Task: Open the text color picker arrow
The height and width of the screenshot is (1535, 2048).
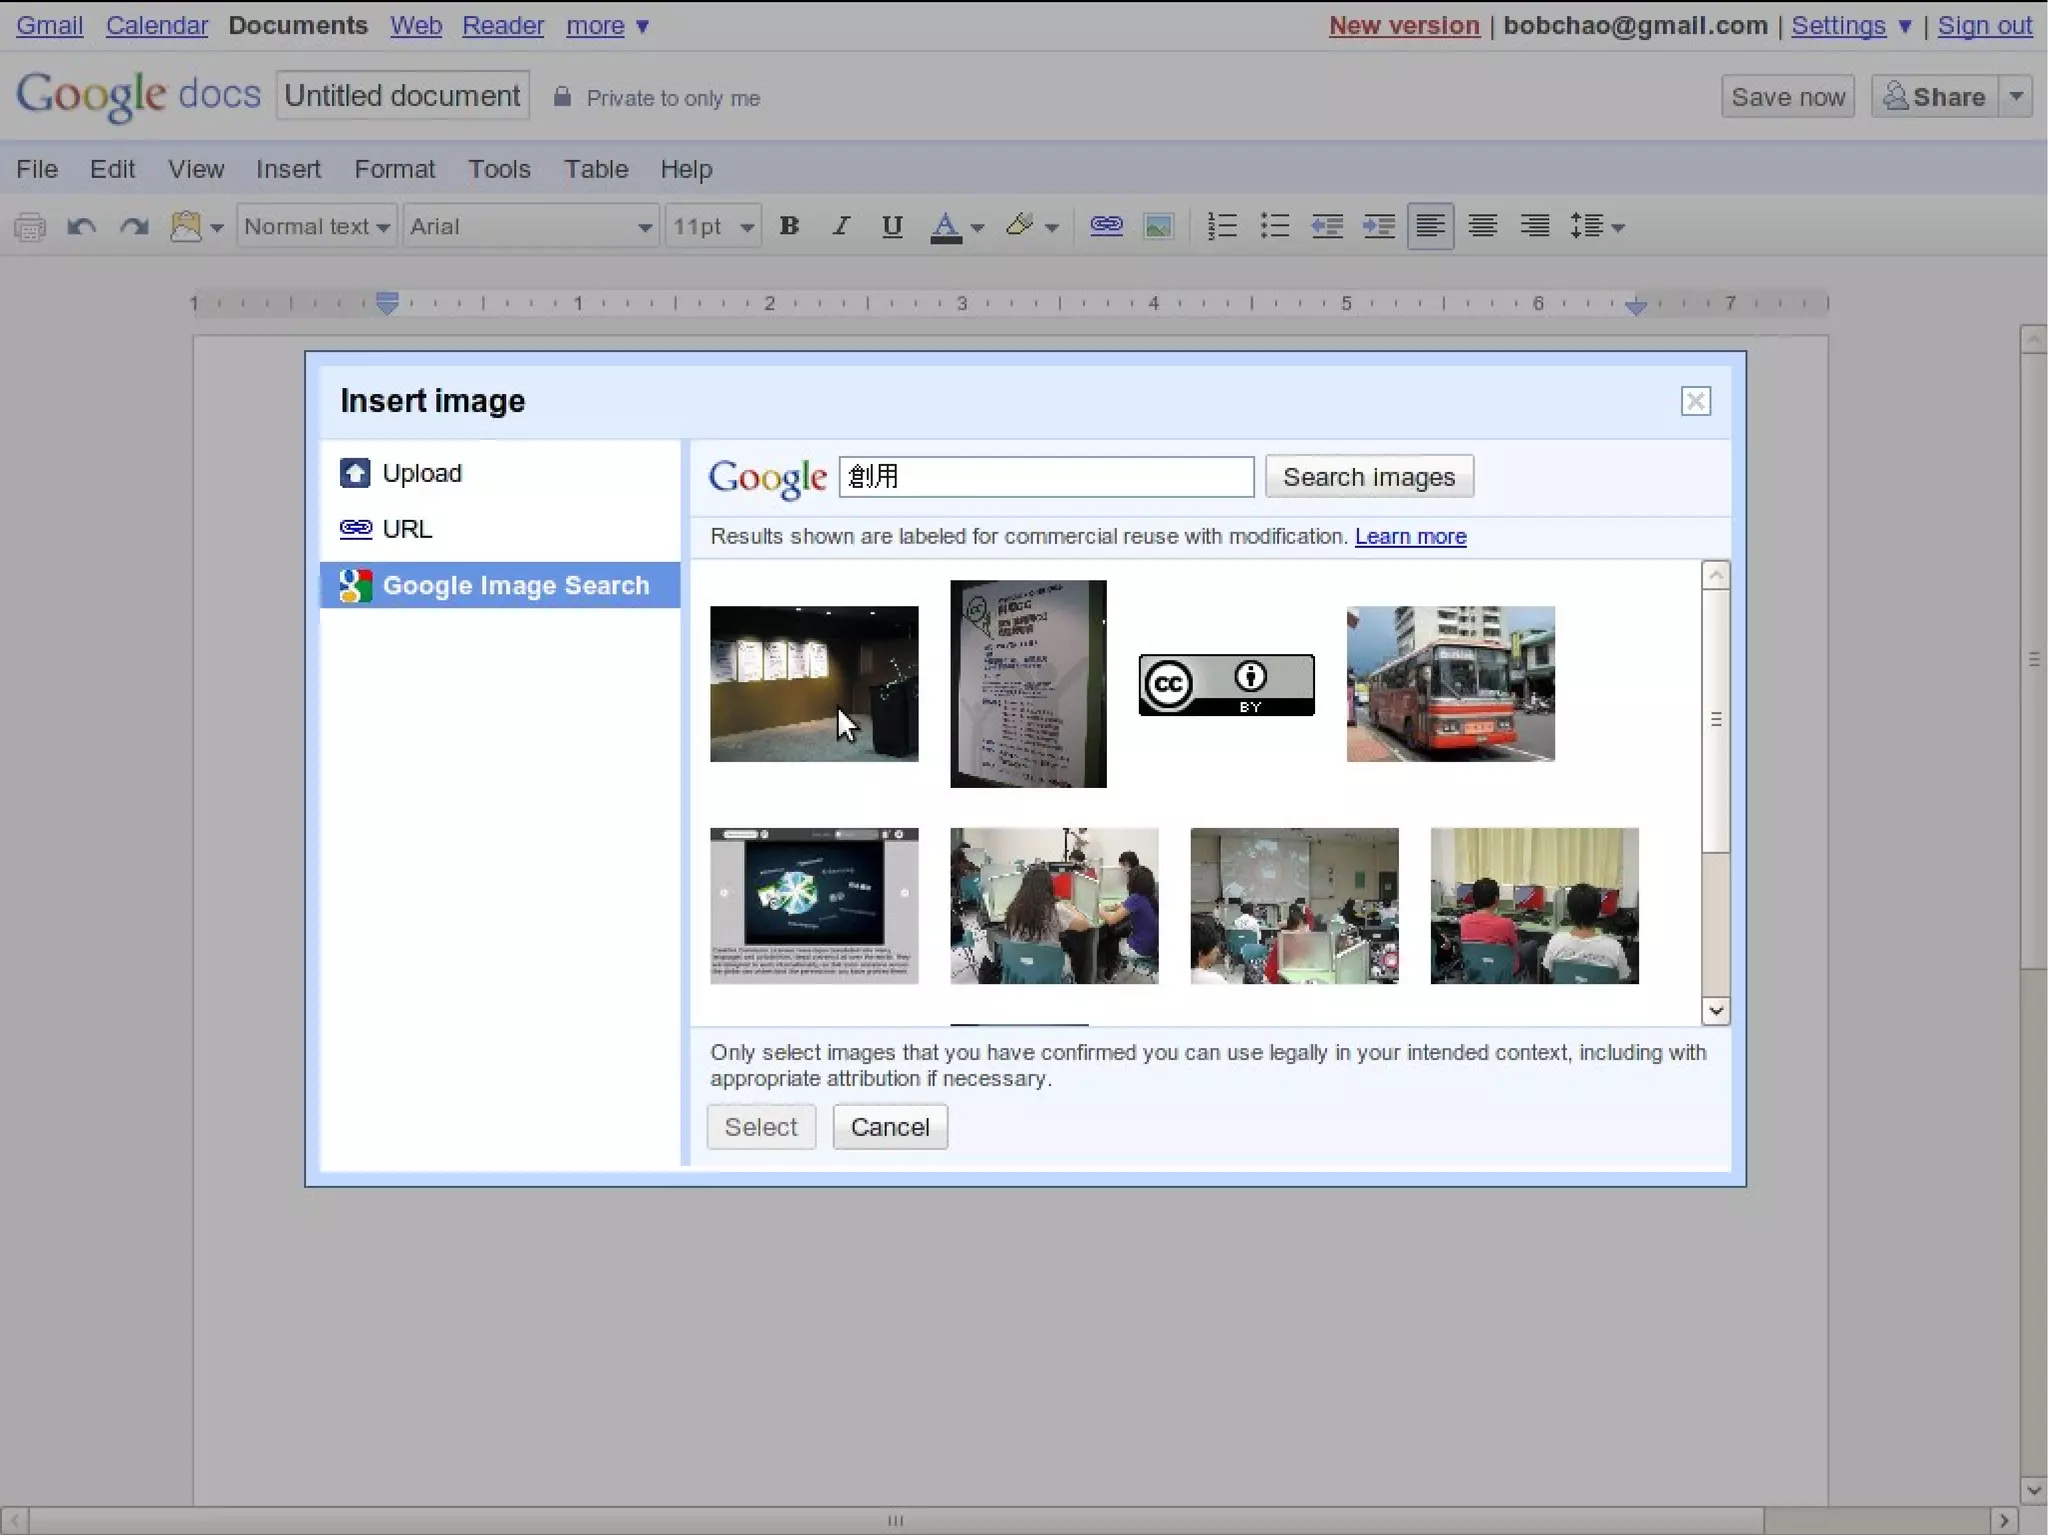Action: (x=978, y=228)
